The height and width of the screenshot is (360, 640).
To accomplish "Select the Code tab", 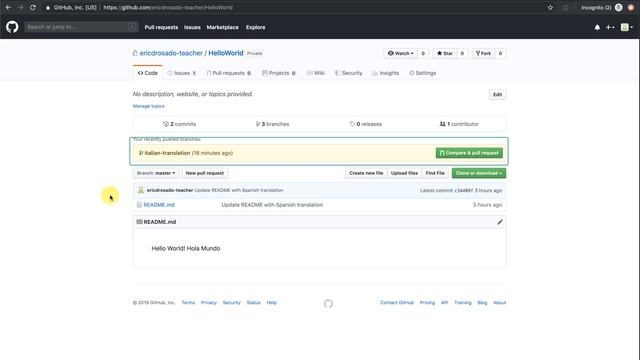I will [x=148, y=73].
